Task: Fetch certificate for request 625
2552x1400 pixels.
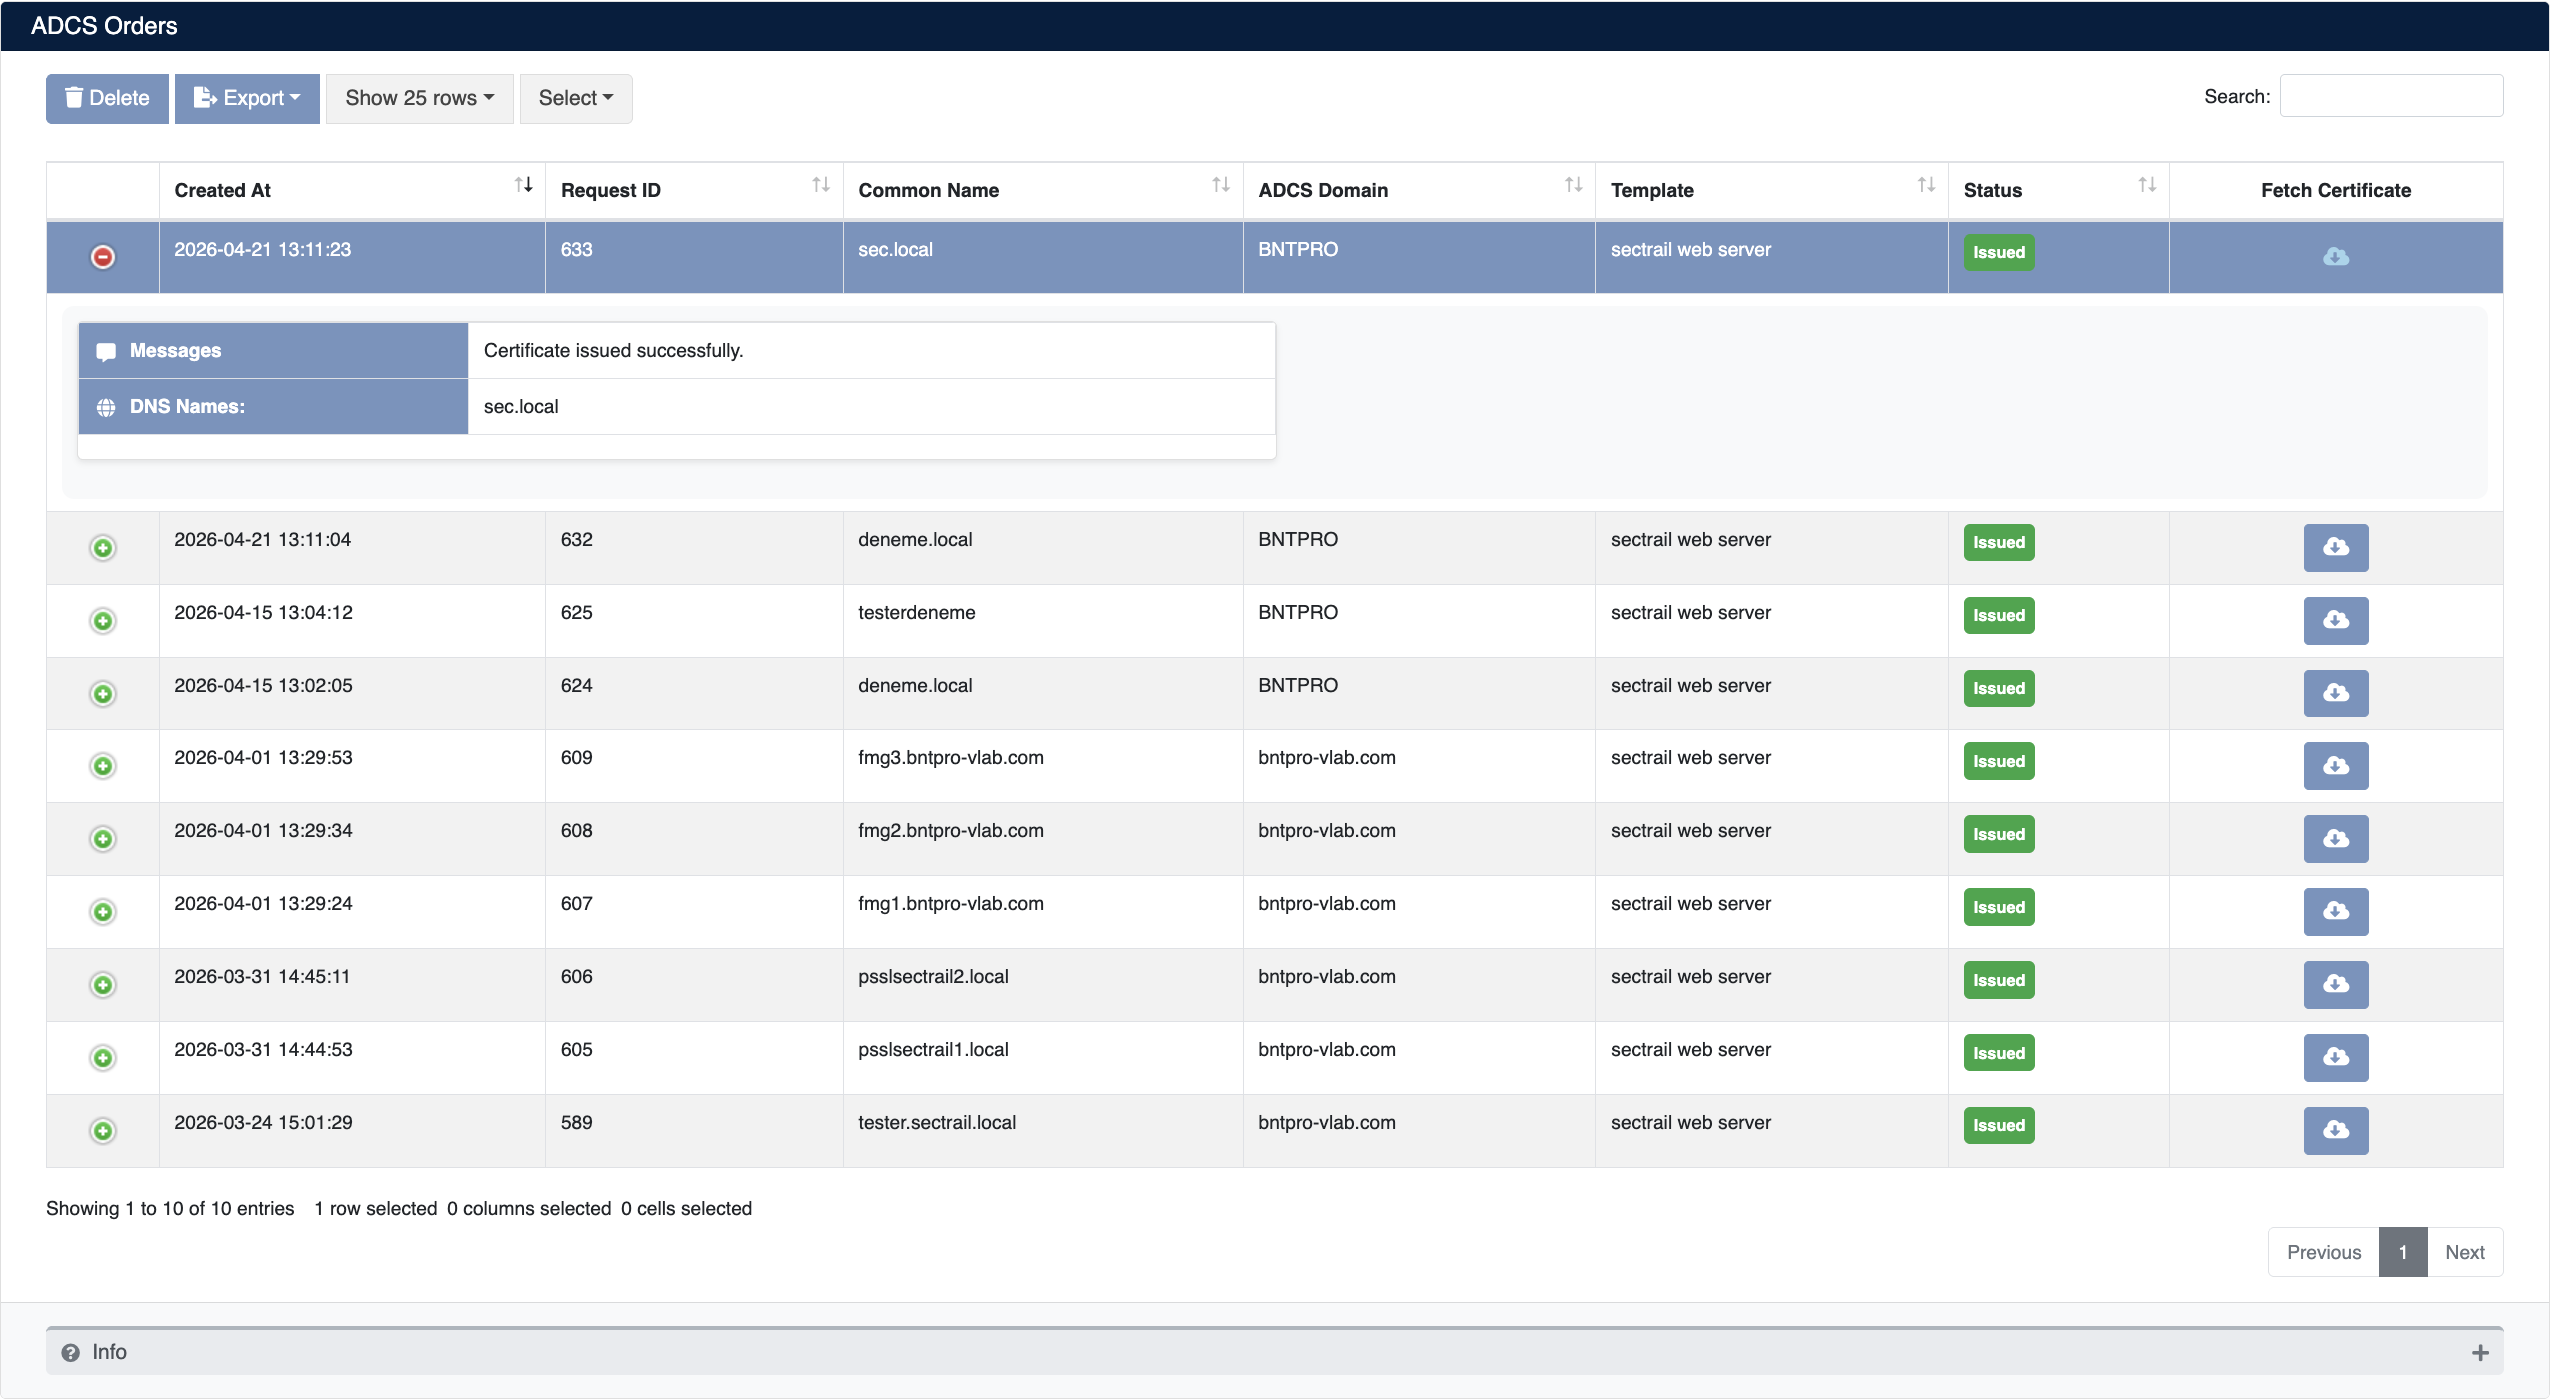Action: [2335, 620]
